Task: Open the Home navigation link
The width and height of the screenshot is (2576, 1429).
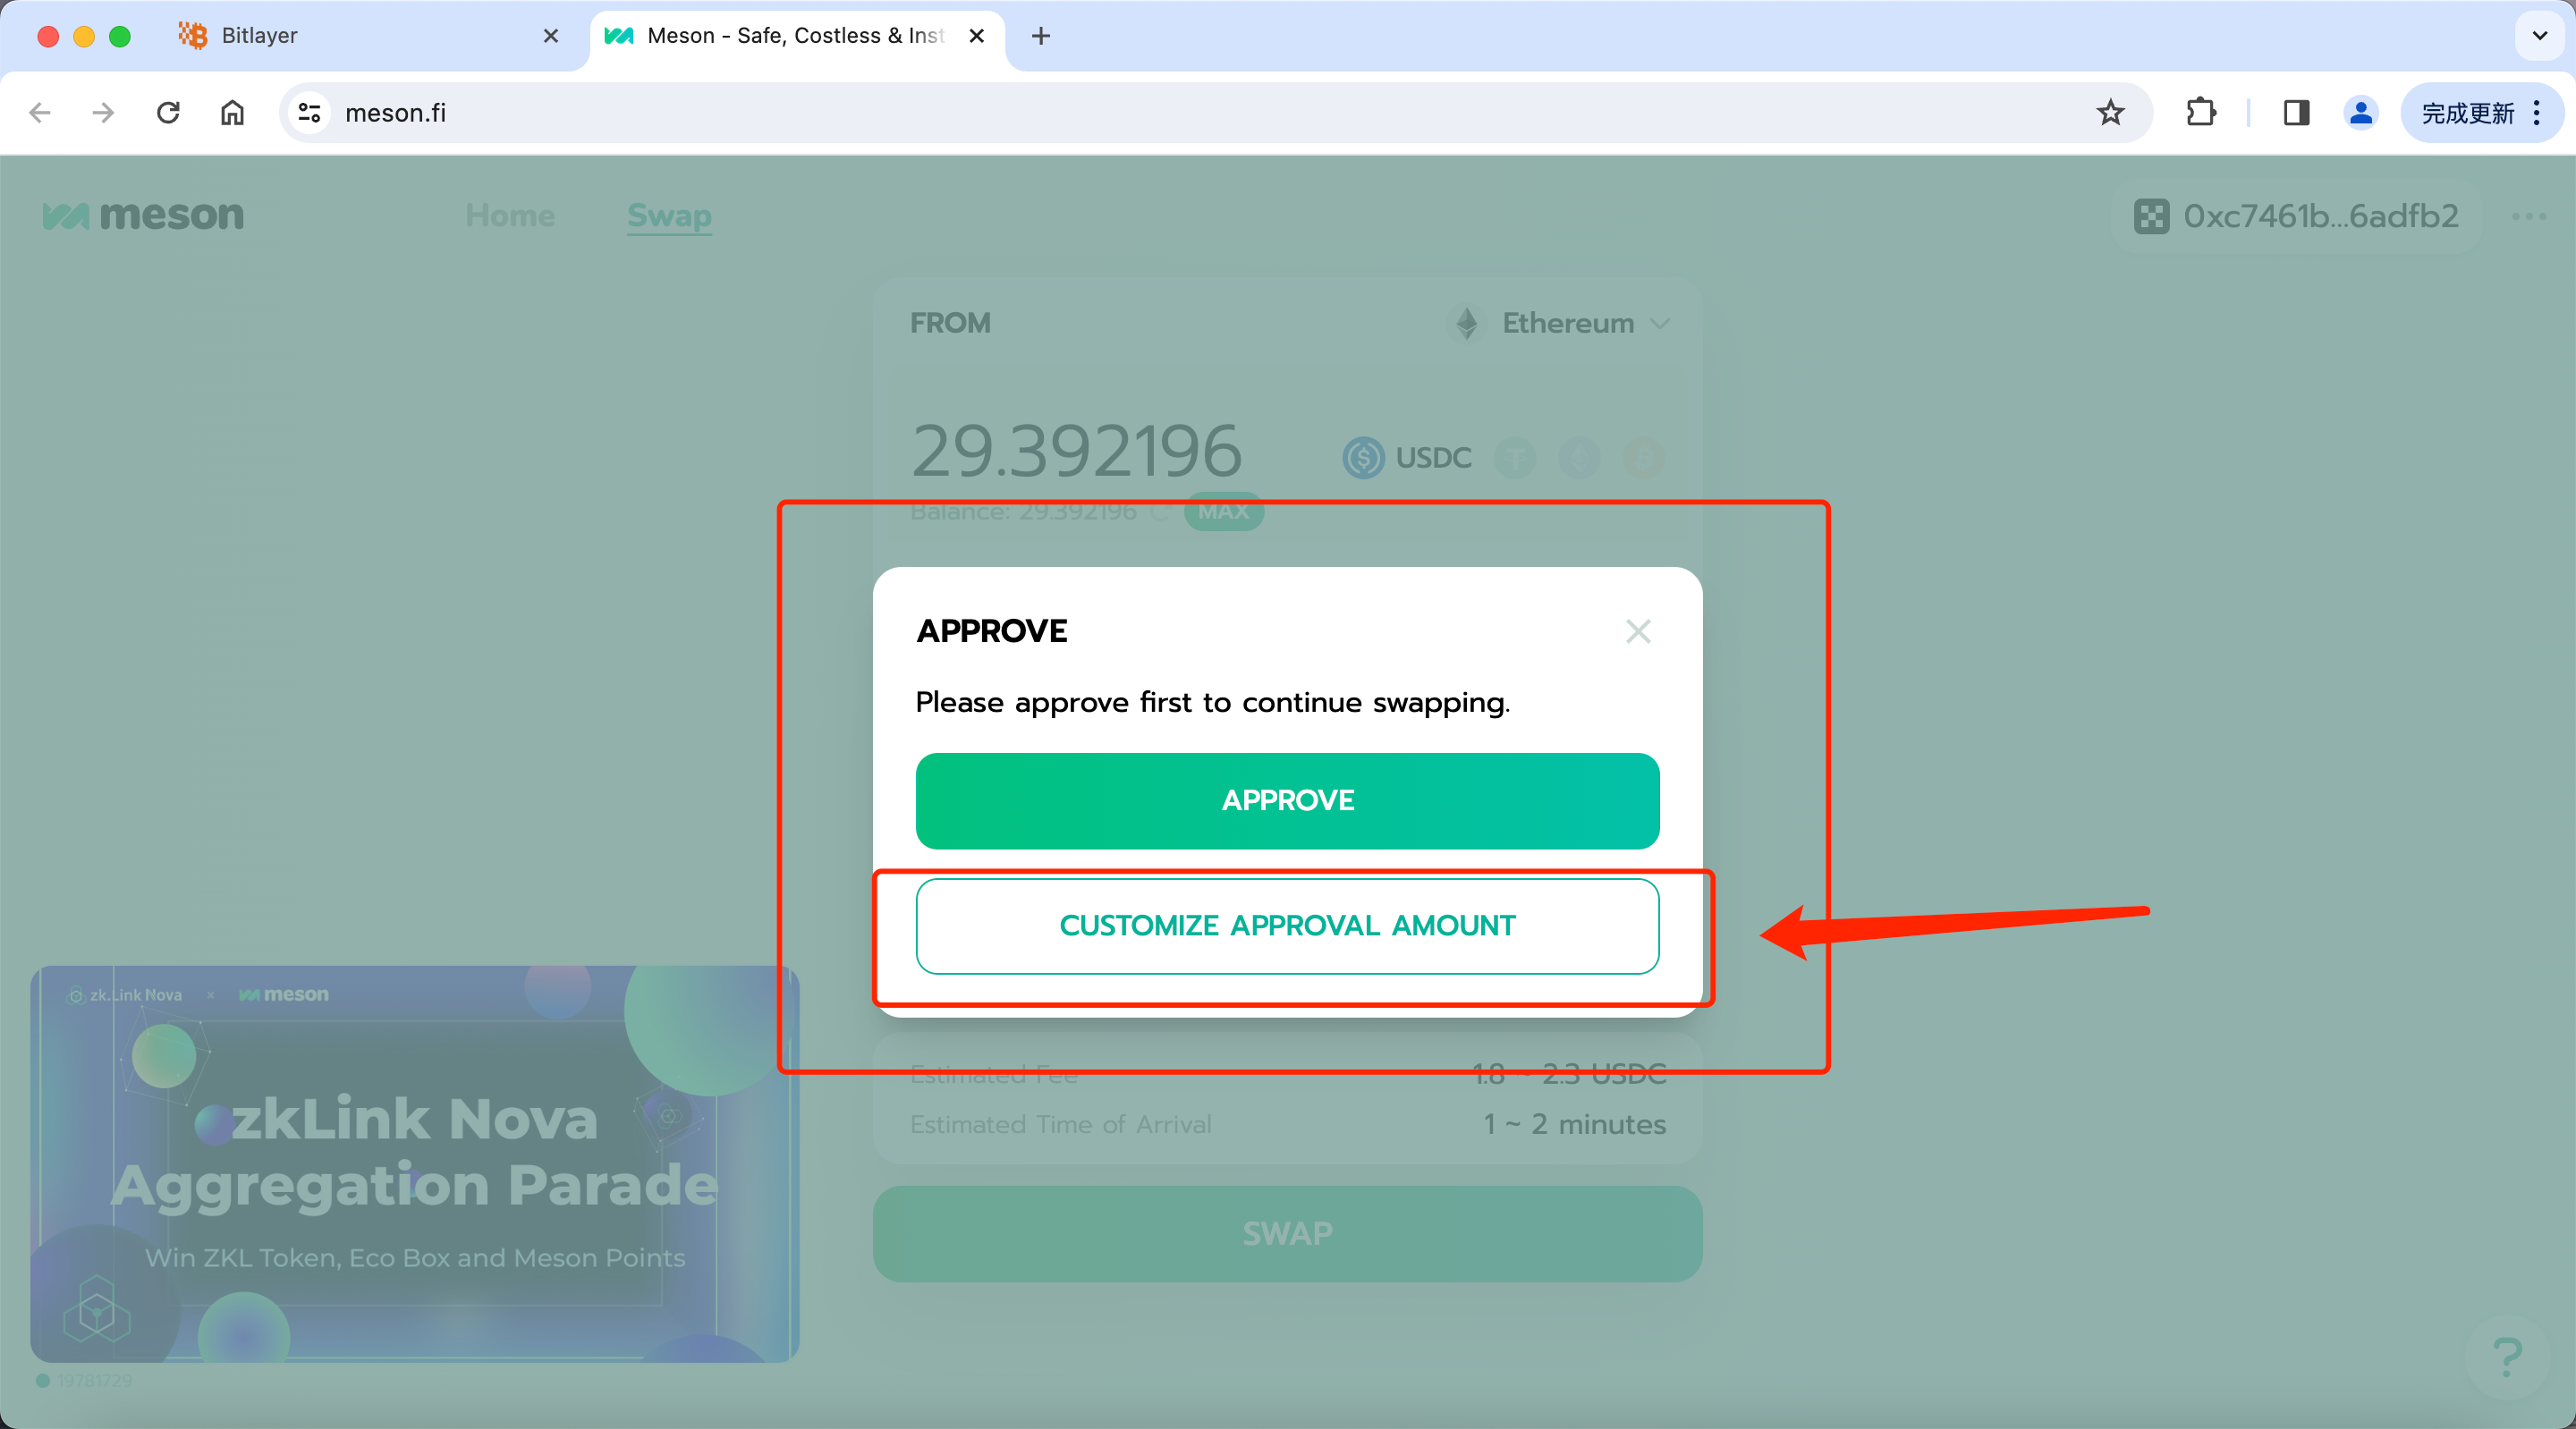Action: pos(510,216)
